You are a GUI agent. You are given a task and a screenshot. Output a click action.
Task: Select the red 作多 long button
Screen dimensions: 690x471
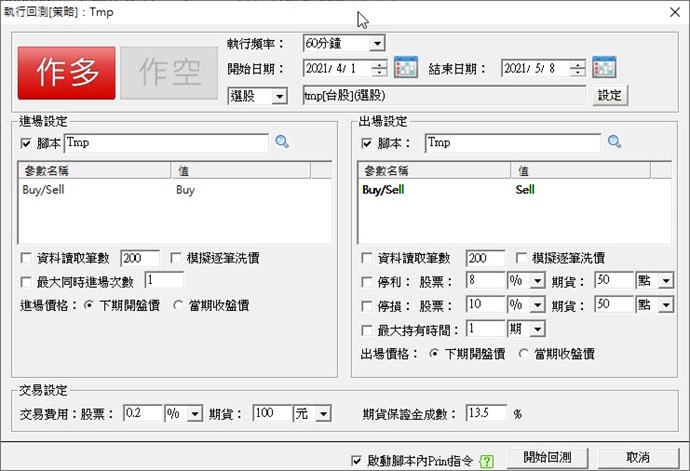(66, 72)
